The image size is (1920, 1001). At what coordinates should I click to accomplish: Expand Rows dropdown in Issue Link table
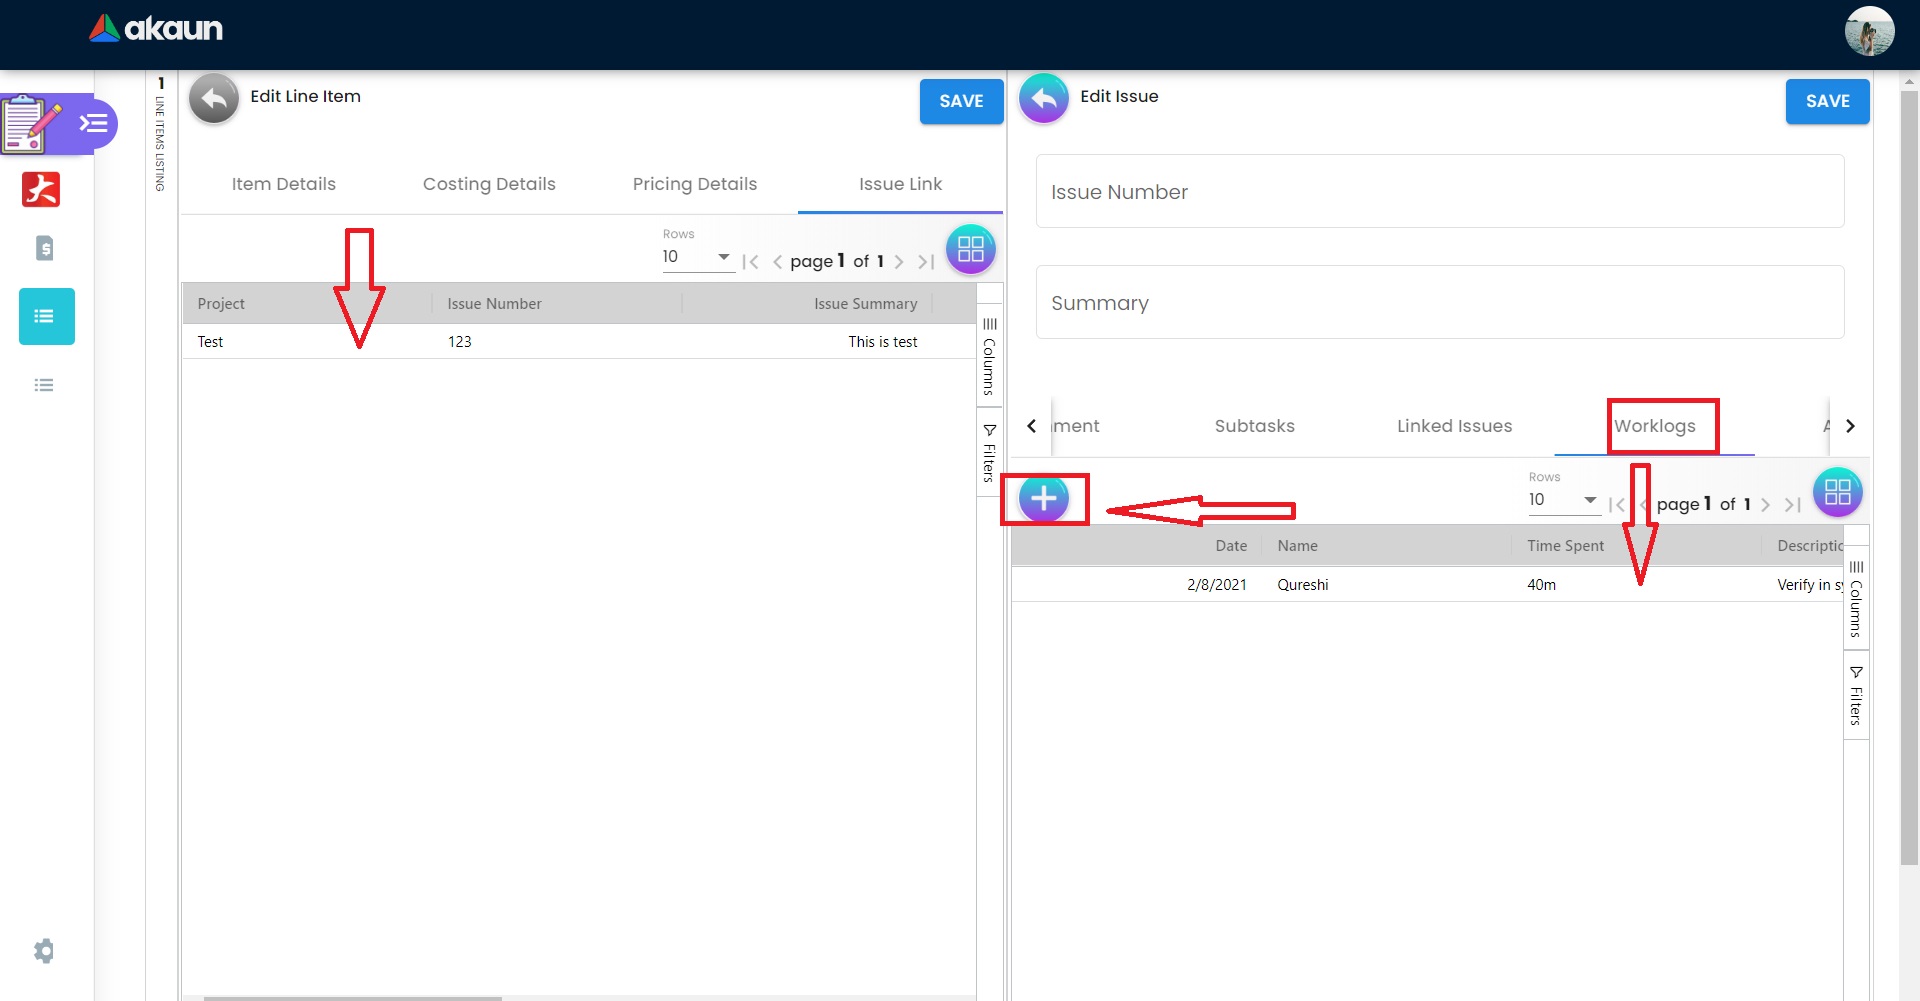(x=697, y=258)
